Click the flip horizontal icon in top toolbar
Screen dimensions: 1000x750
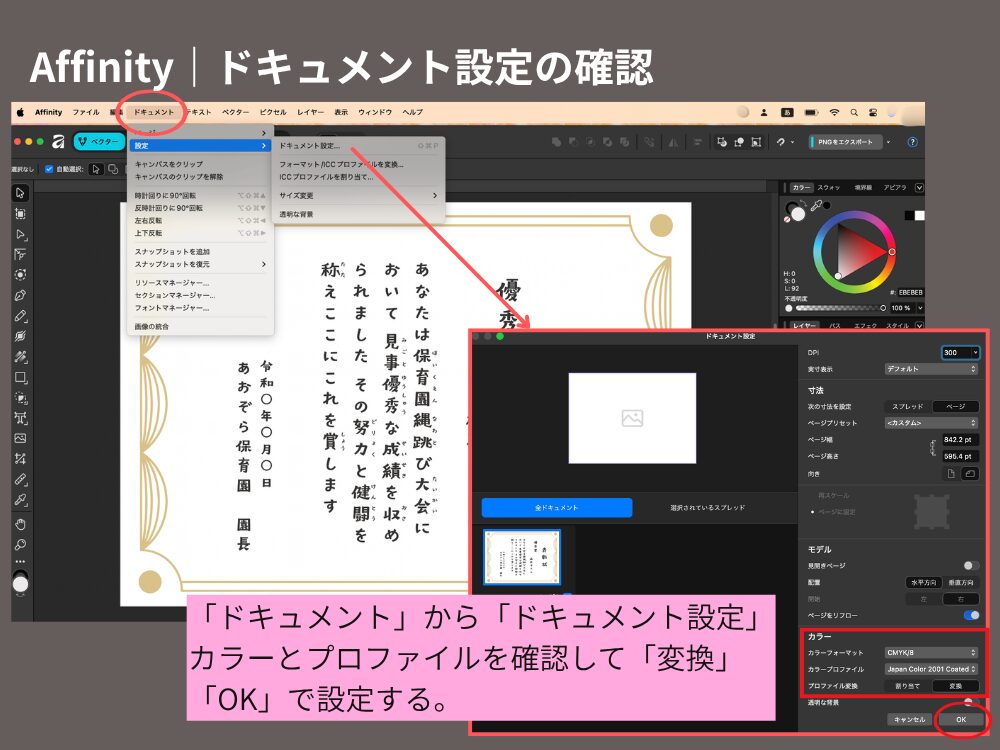click(x=673, y=142)
